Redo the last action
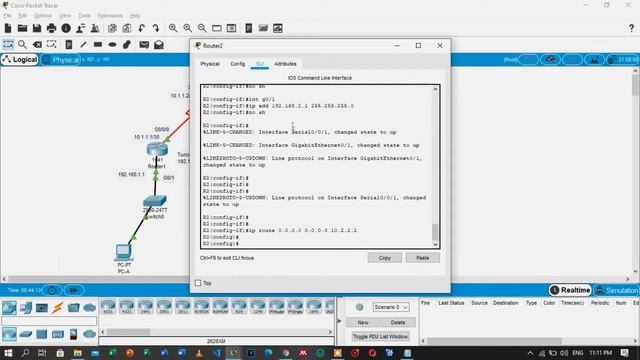The height and width of the screenshot is (360, 640). point(156,28)
